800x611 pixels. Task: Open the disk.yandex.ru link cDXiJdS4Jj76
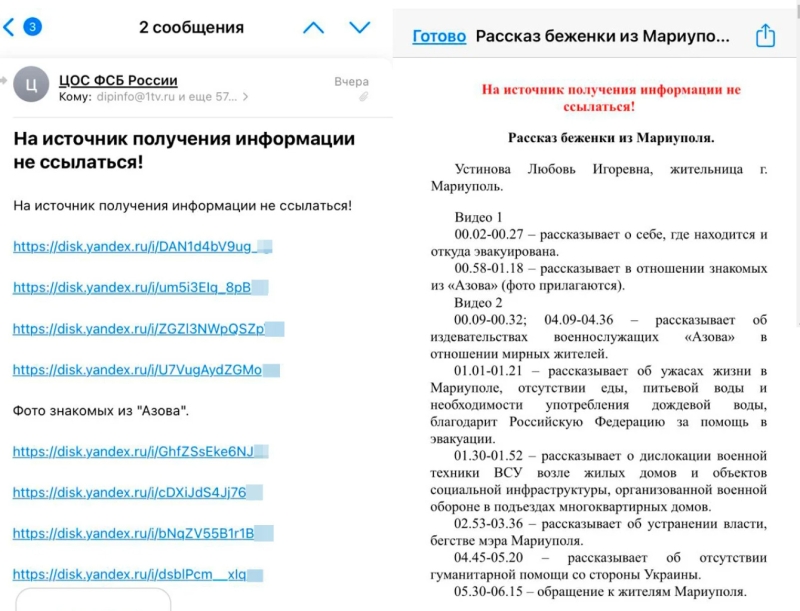click(130, 493)
